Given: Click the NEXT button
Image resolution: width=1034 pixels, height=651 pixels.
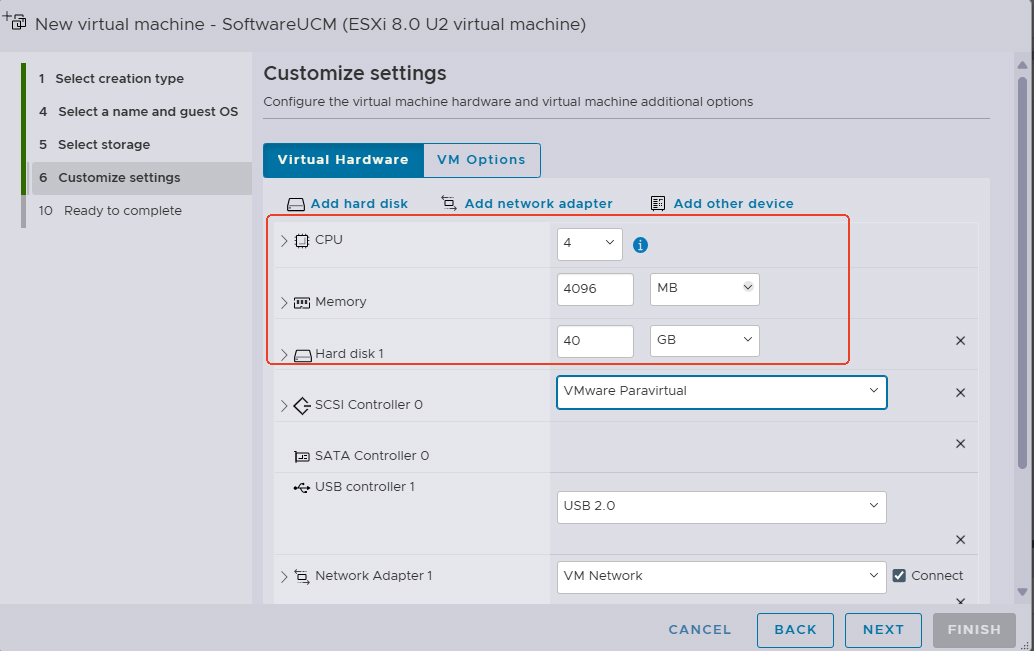Looking at the screenshot, I should click(x=883, y=630).
